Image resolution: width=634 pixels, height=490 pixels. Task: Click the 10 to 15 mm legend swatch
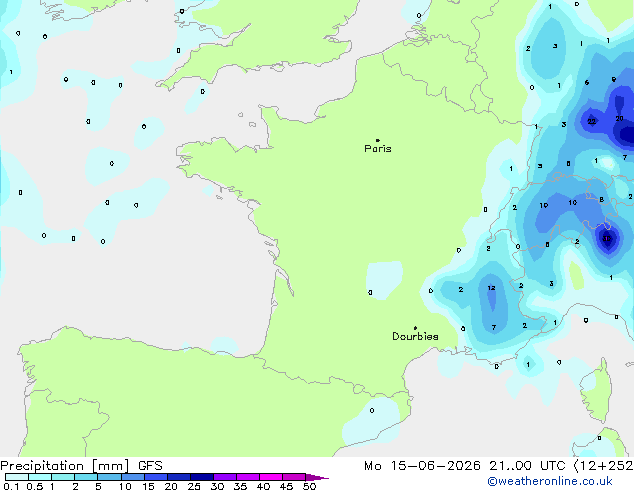[133, 477]
